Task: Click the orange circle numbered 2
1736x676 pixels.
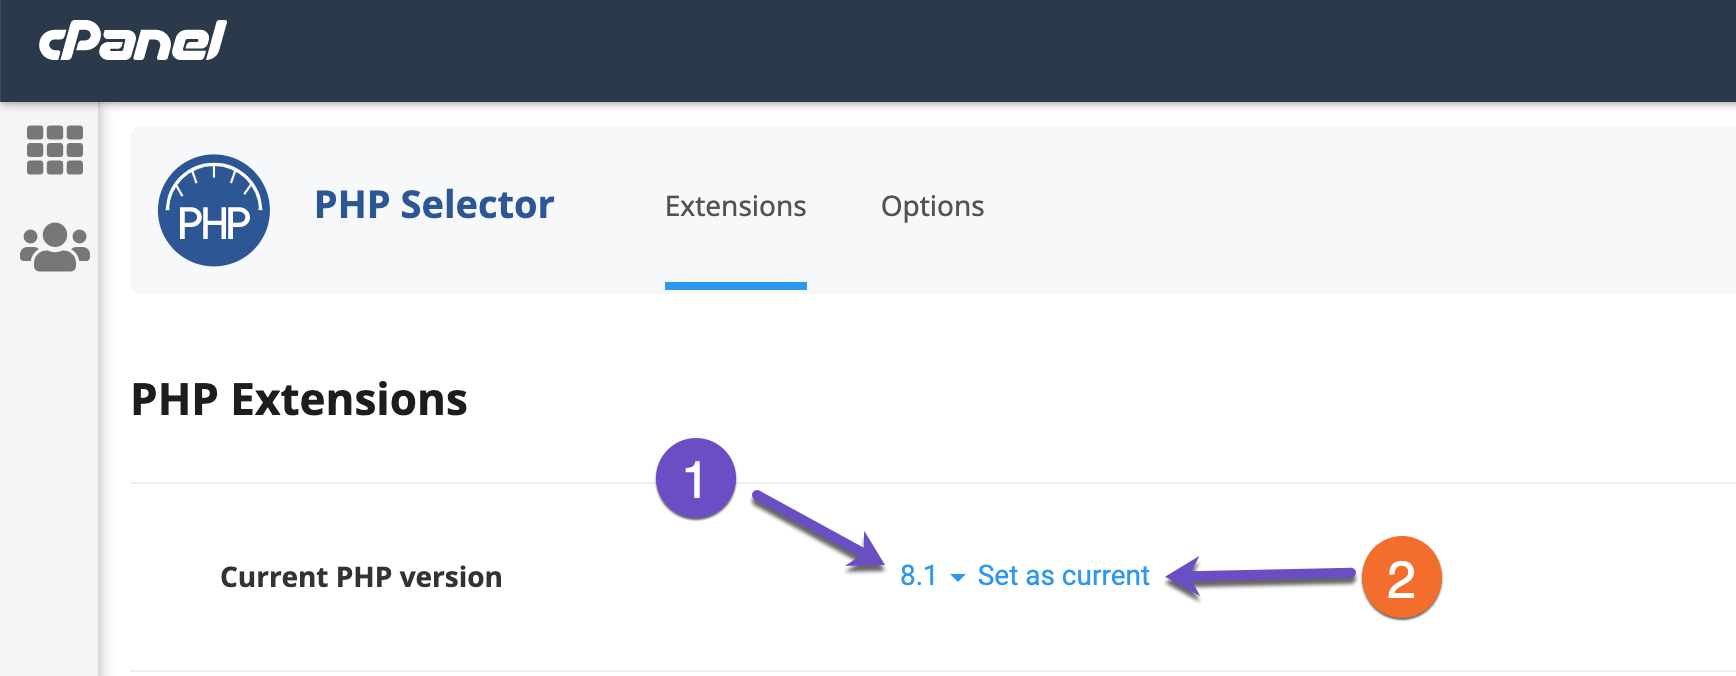Action: point(1401,578)
